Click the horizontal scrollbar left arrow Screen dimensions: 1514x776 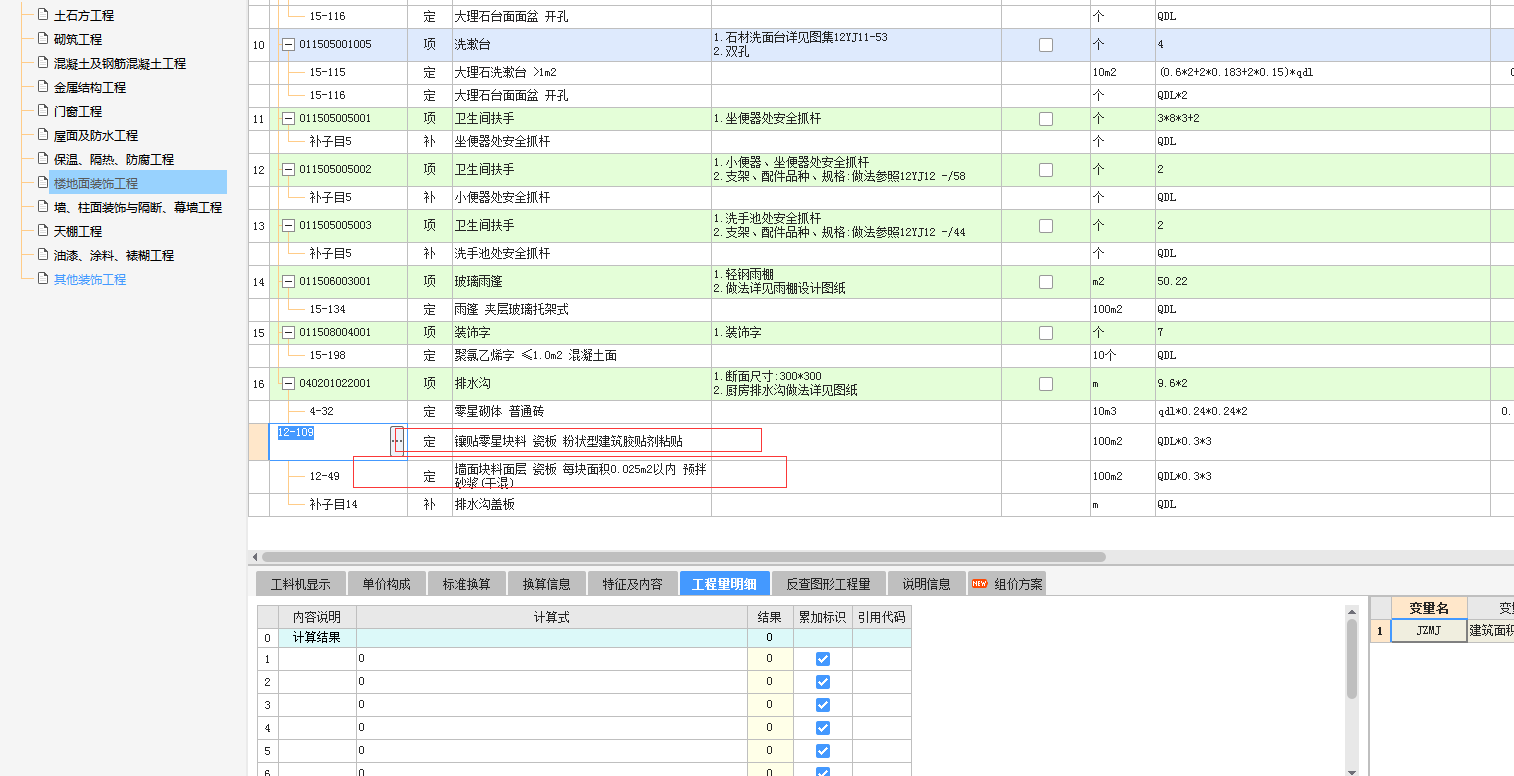click(254, 557)
